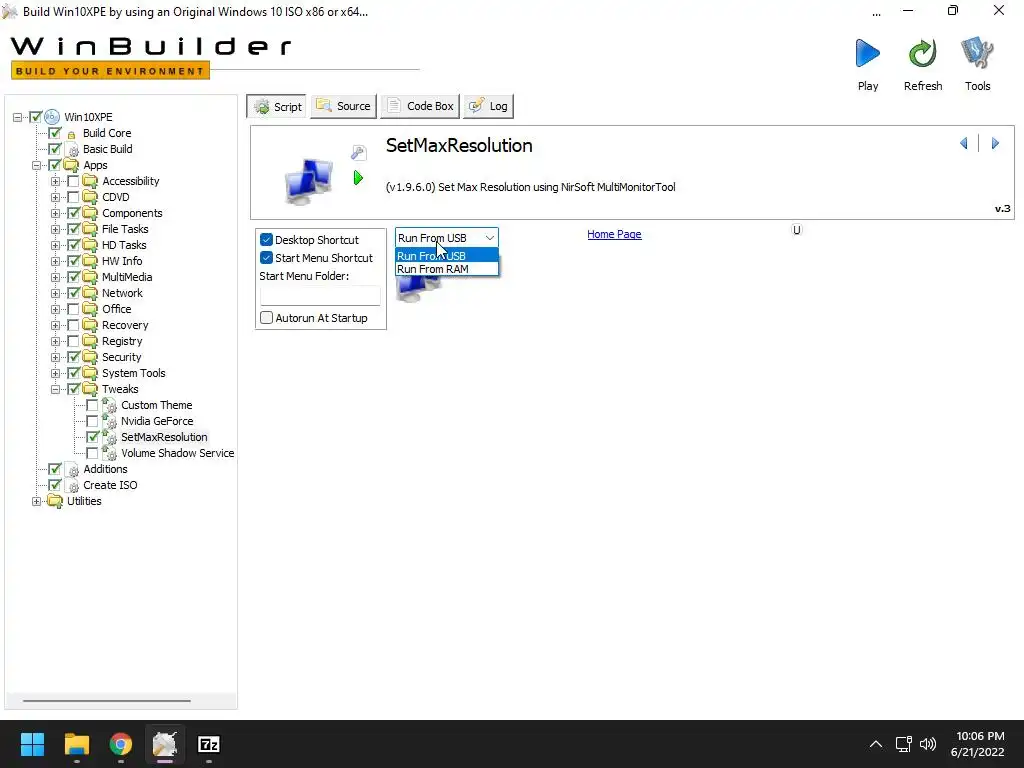Click the Build Core lock icon

72,134
